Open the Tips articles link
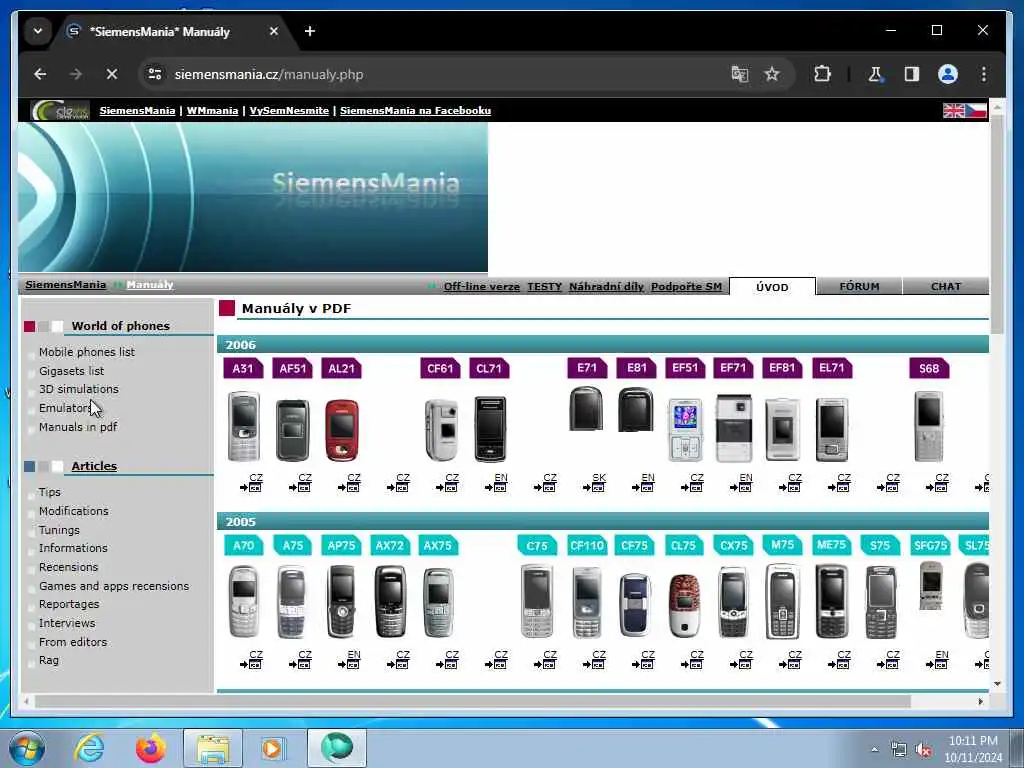The width and height of the screenshot is (1024, 768). click(50, 492)
